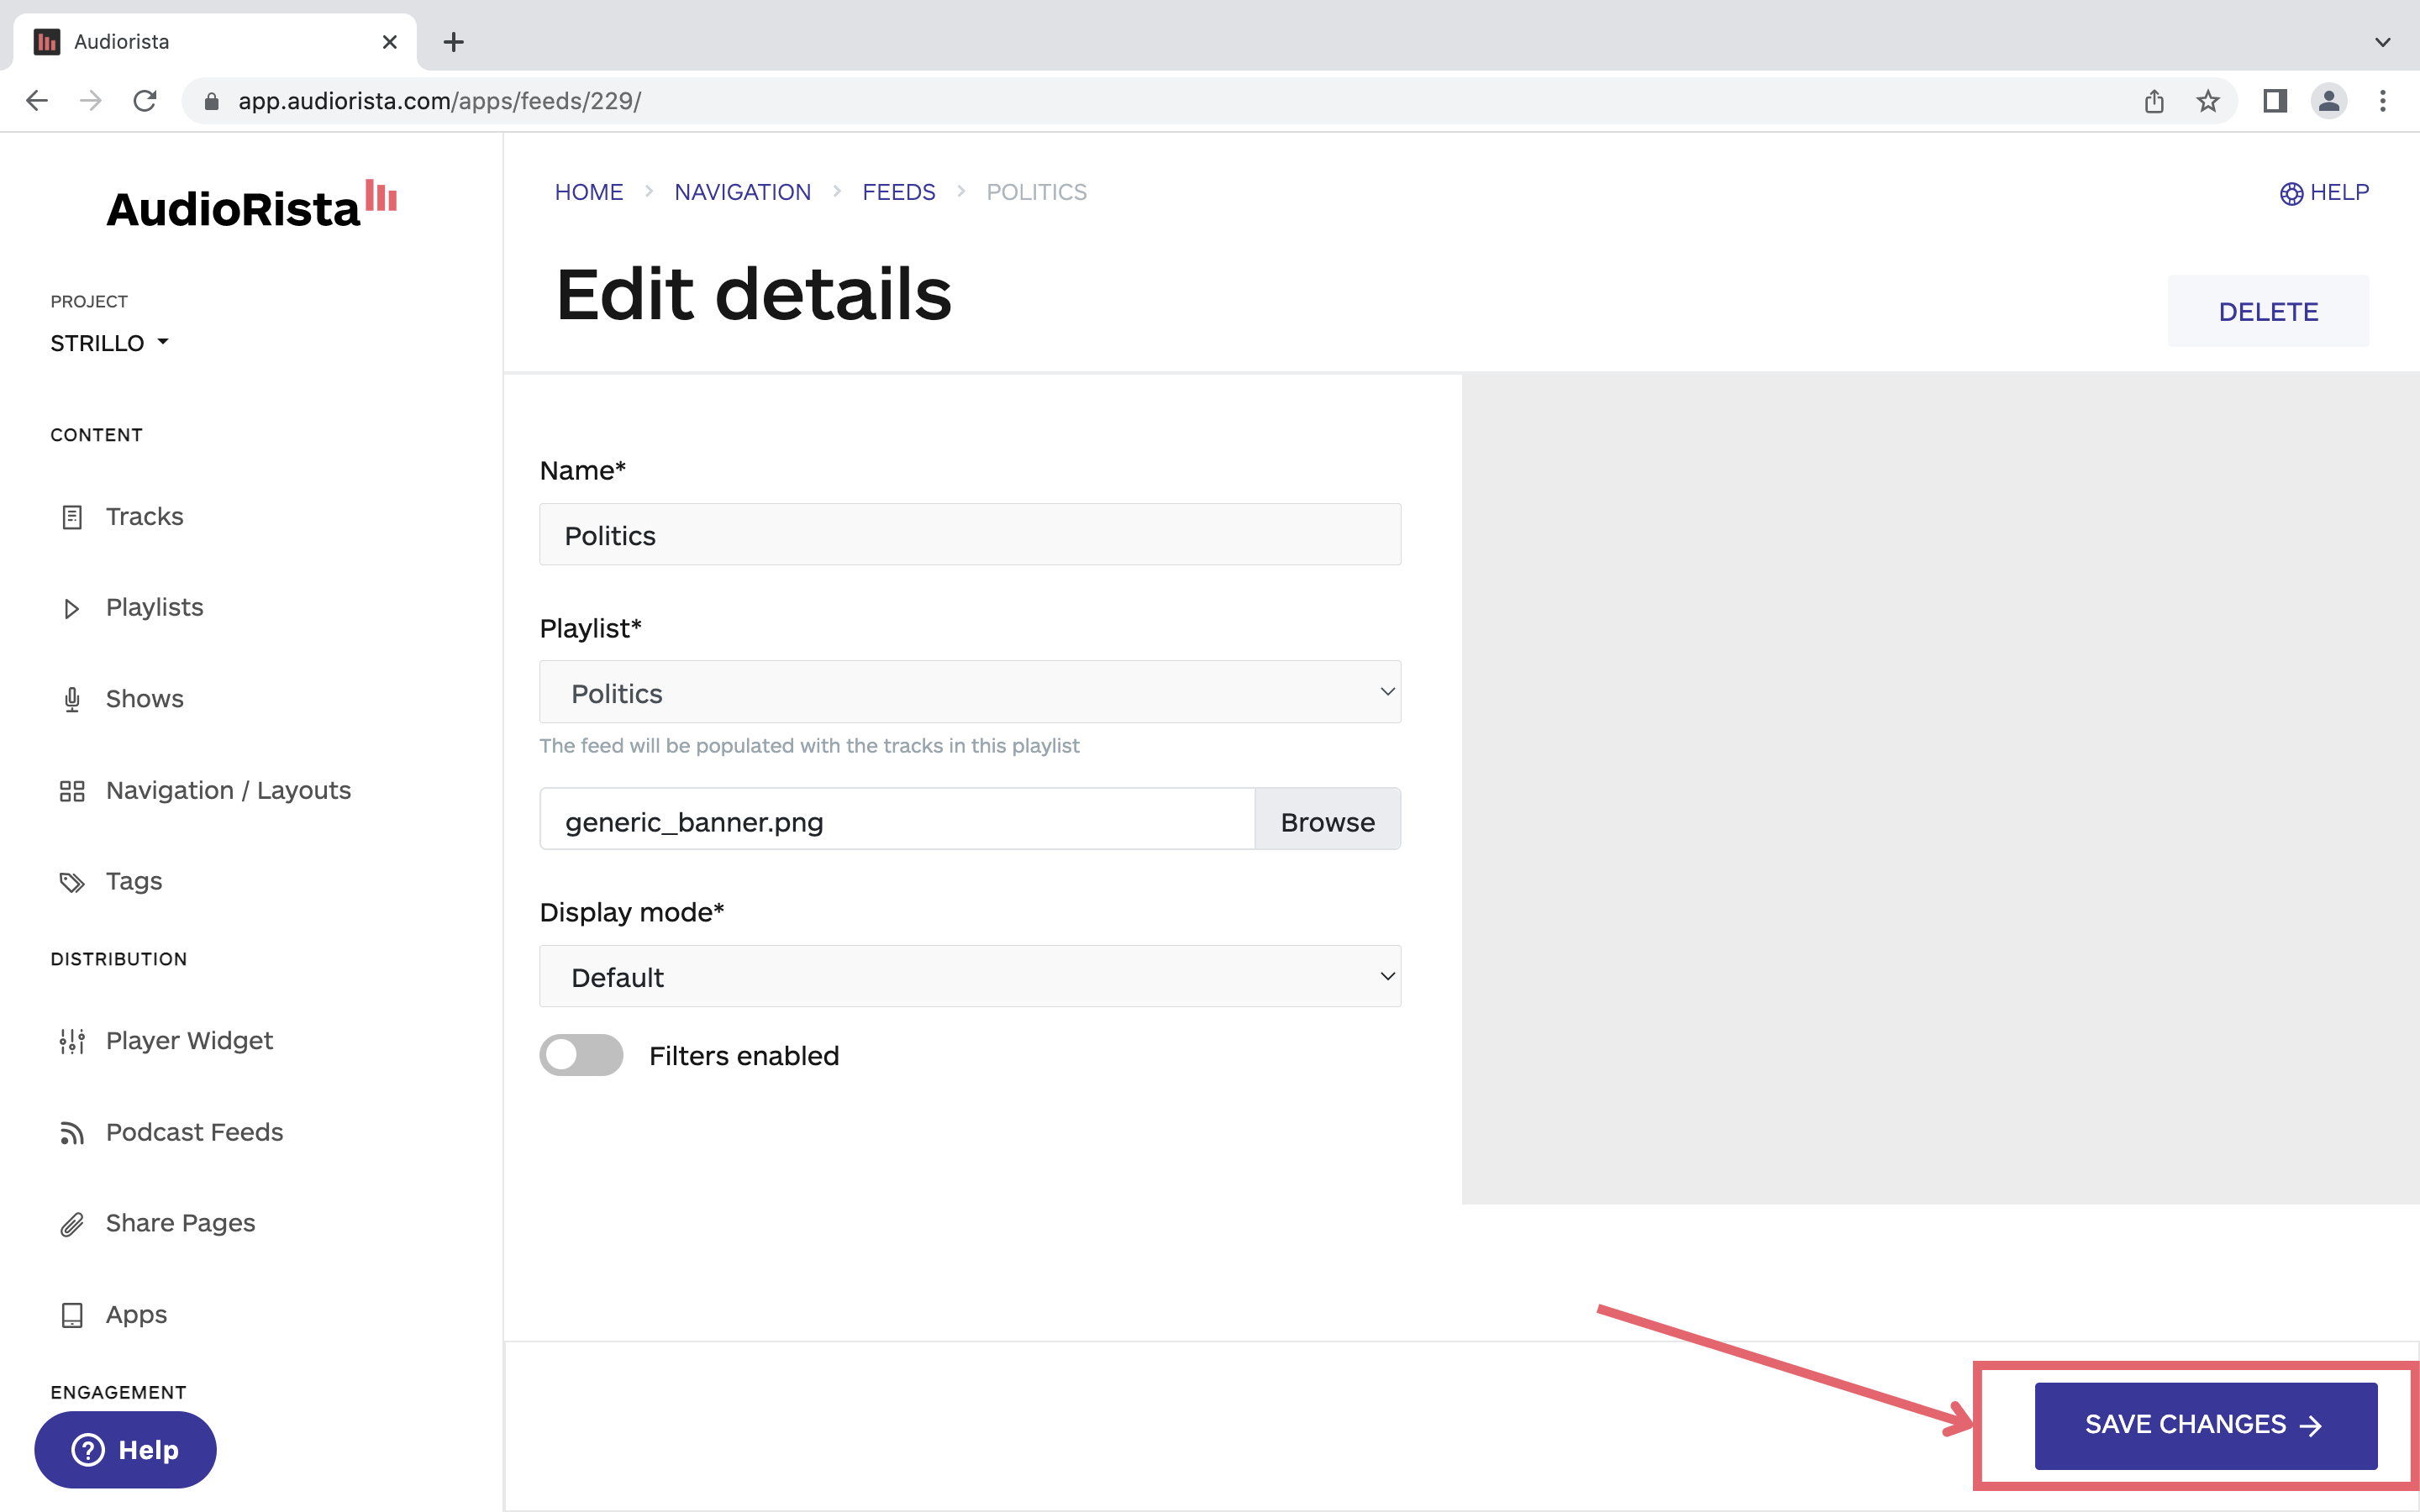Image resolution: width=2420 pixels, height=1512 pixels.
Task: Open Share Pages section
Action: [x=180, y=1224]
